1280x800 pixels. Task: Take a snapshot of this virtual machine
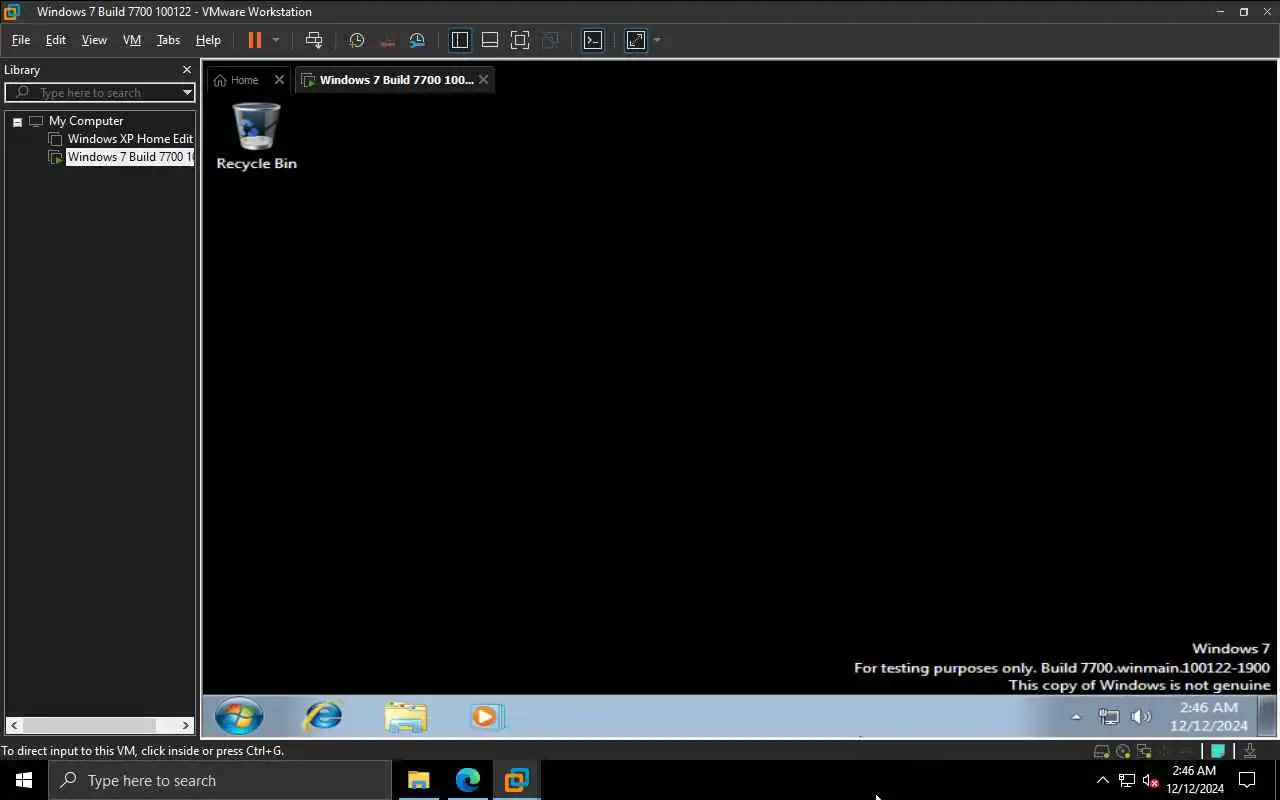357,40
